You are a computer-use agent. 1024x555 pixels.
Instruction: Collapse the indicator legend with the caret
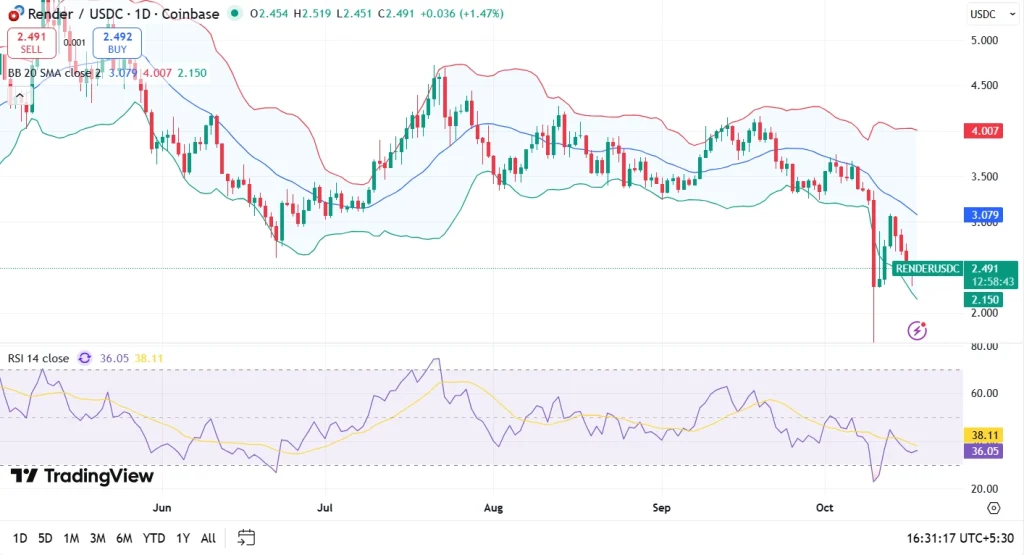click(x=19, y=96)
